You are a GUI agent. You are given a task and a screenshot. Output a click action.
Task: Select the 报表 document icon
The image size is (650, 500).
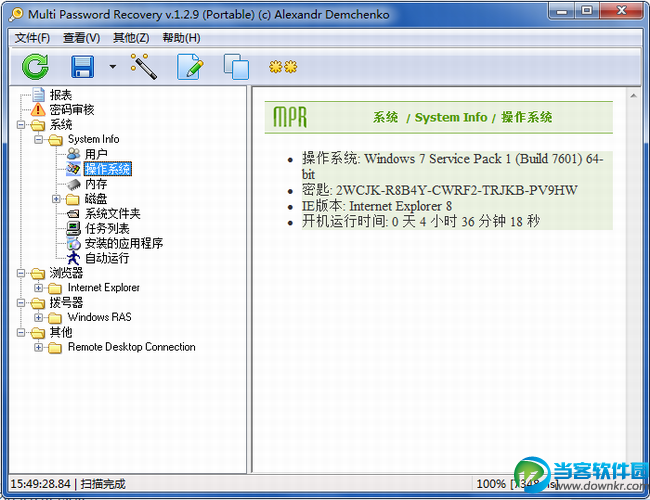pyautogui.click(x=38, y=95)
